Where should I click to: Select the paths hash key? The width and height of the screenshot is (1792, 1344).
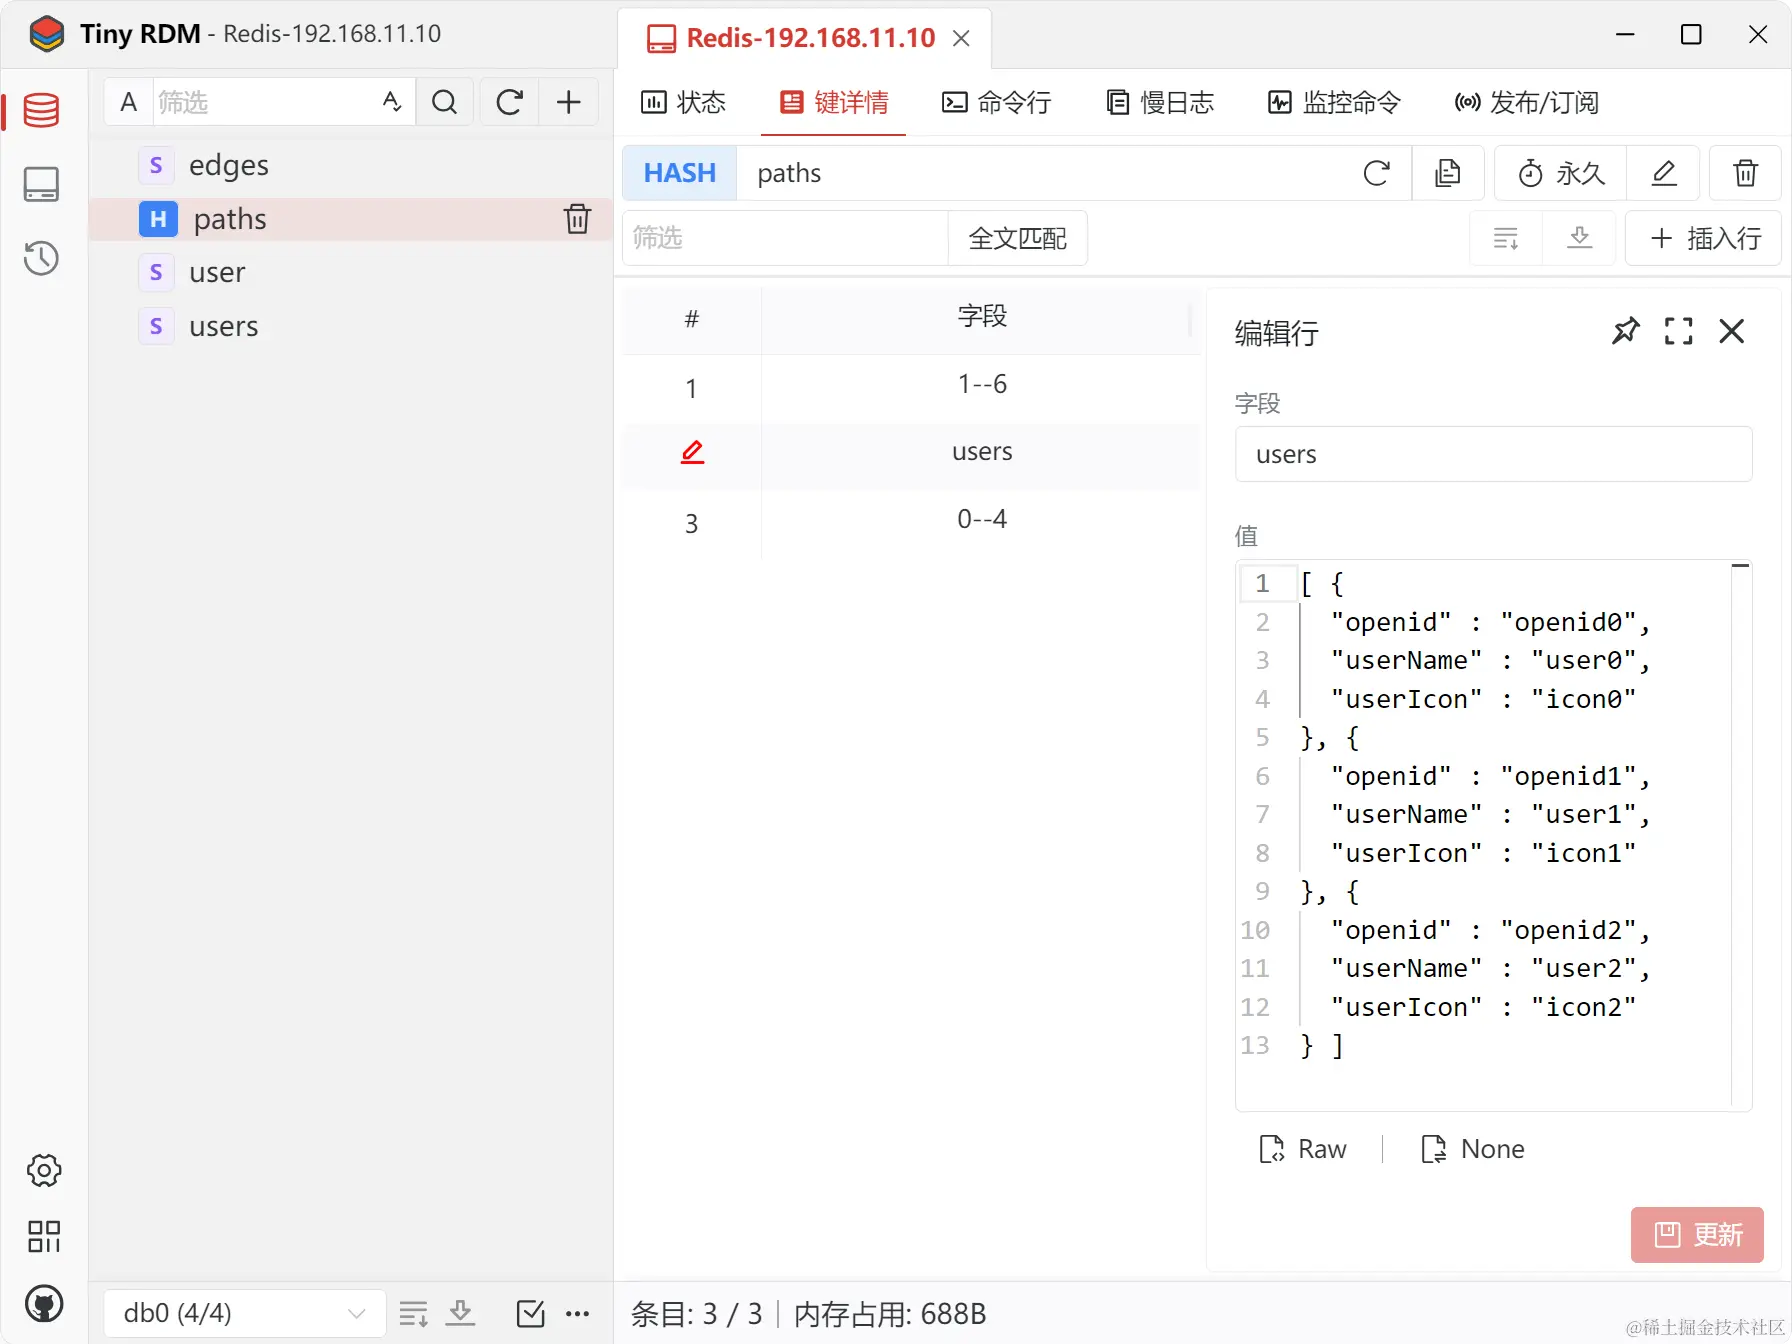351,219
